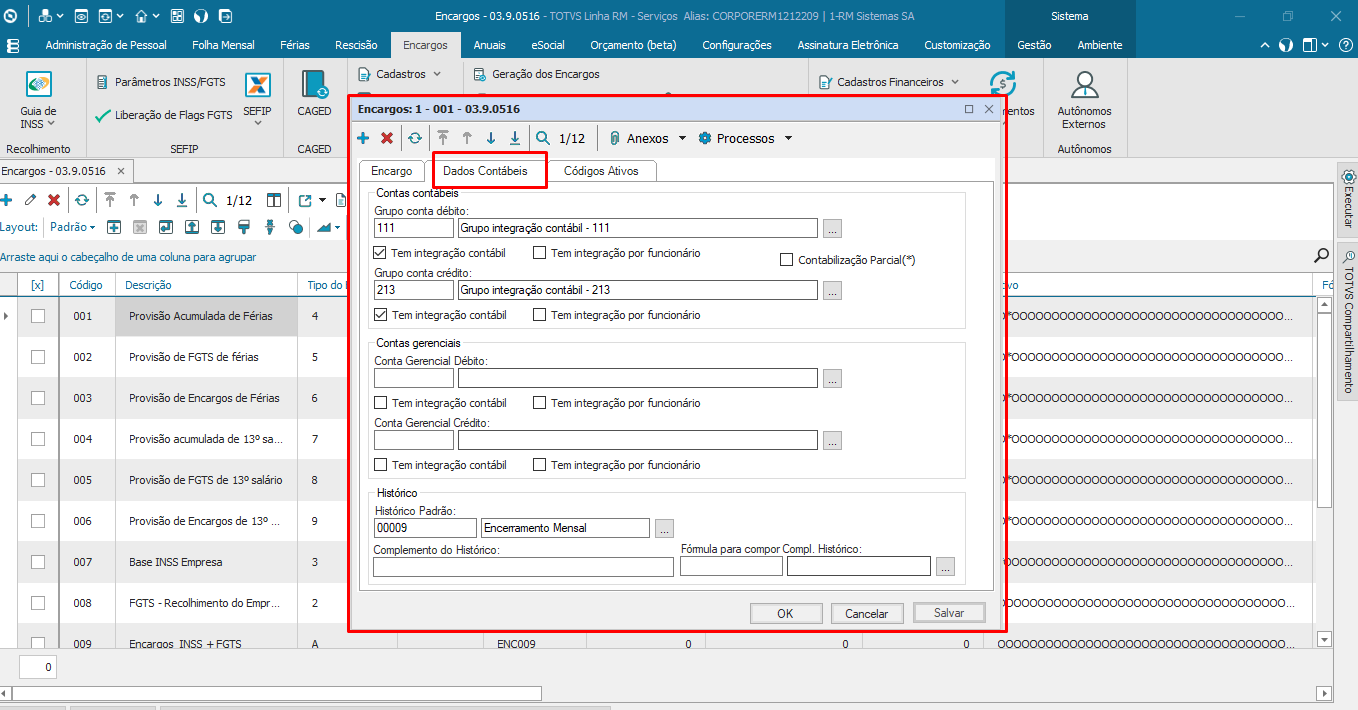This screenshot has height=710, width=1358.
Task: Enable Tem integração contábil under Conta Gerencial Débito
Action: [380, 403]
